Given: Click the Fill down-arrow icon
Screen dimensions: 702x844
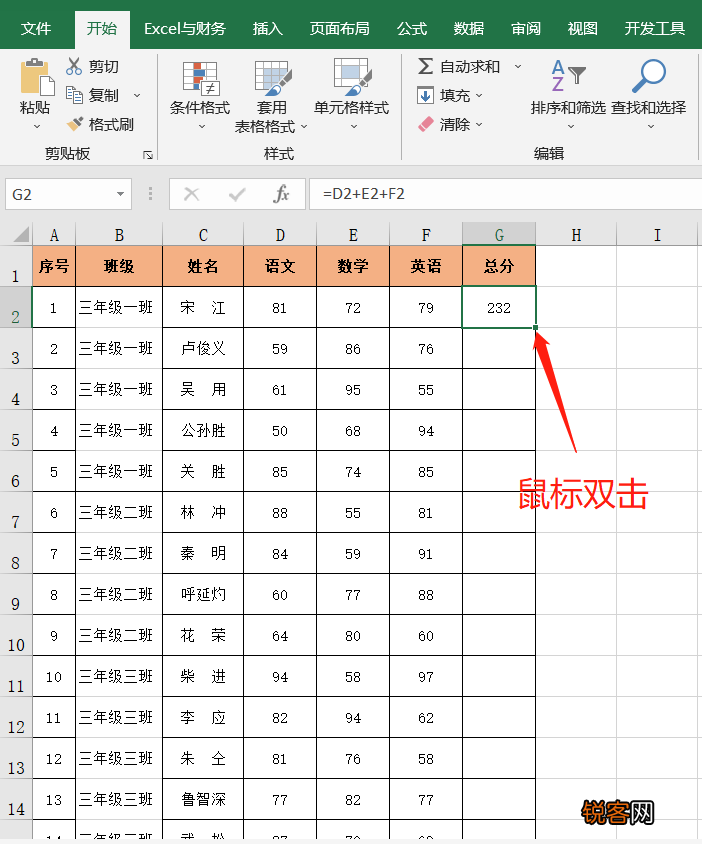Looking at the screenshot, I should pos(425,96).
